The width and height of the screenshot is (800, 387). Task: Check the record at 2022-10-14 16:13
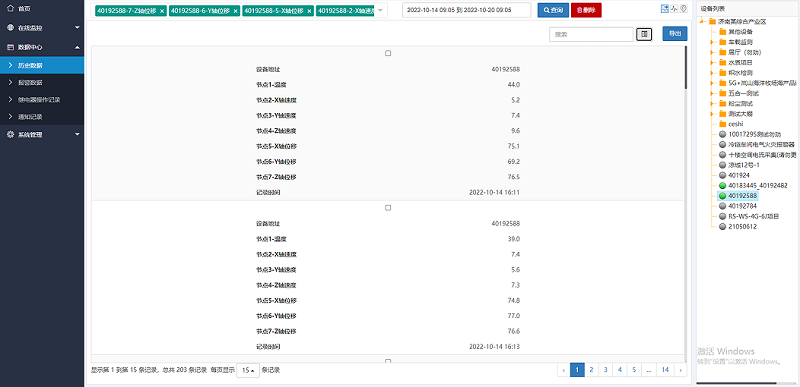pyautogui.click(x=388, y=208)
